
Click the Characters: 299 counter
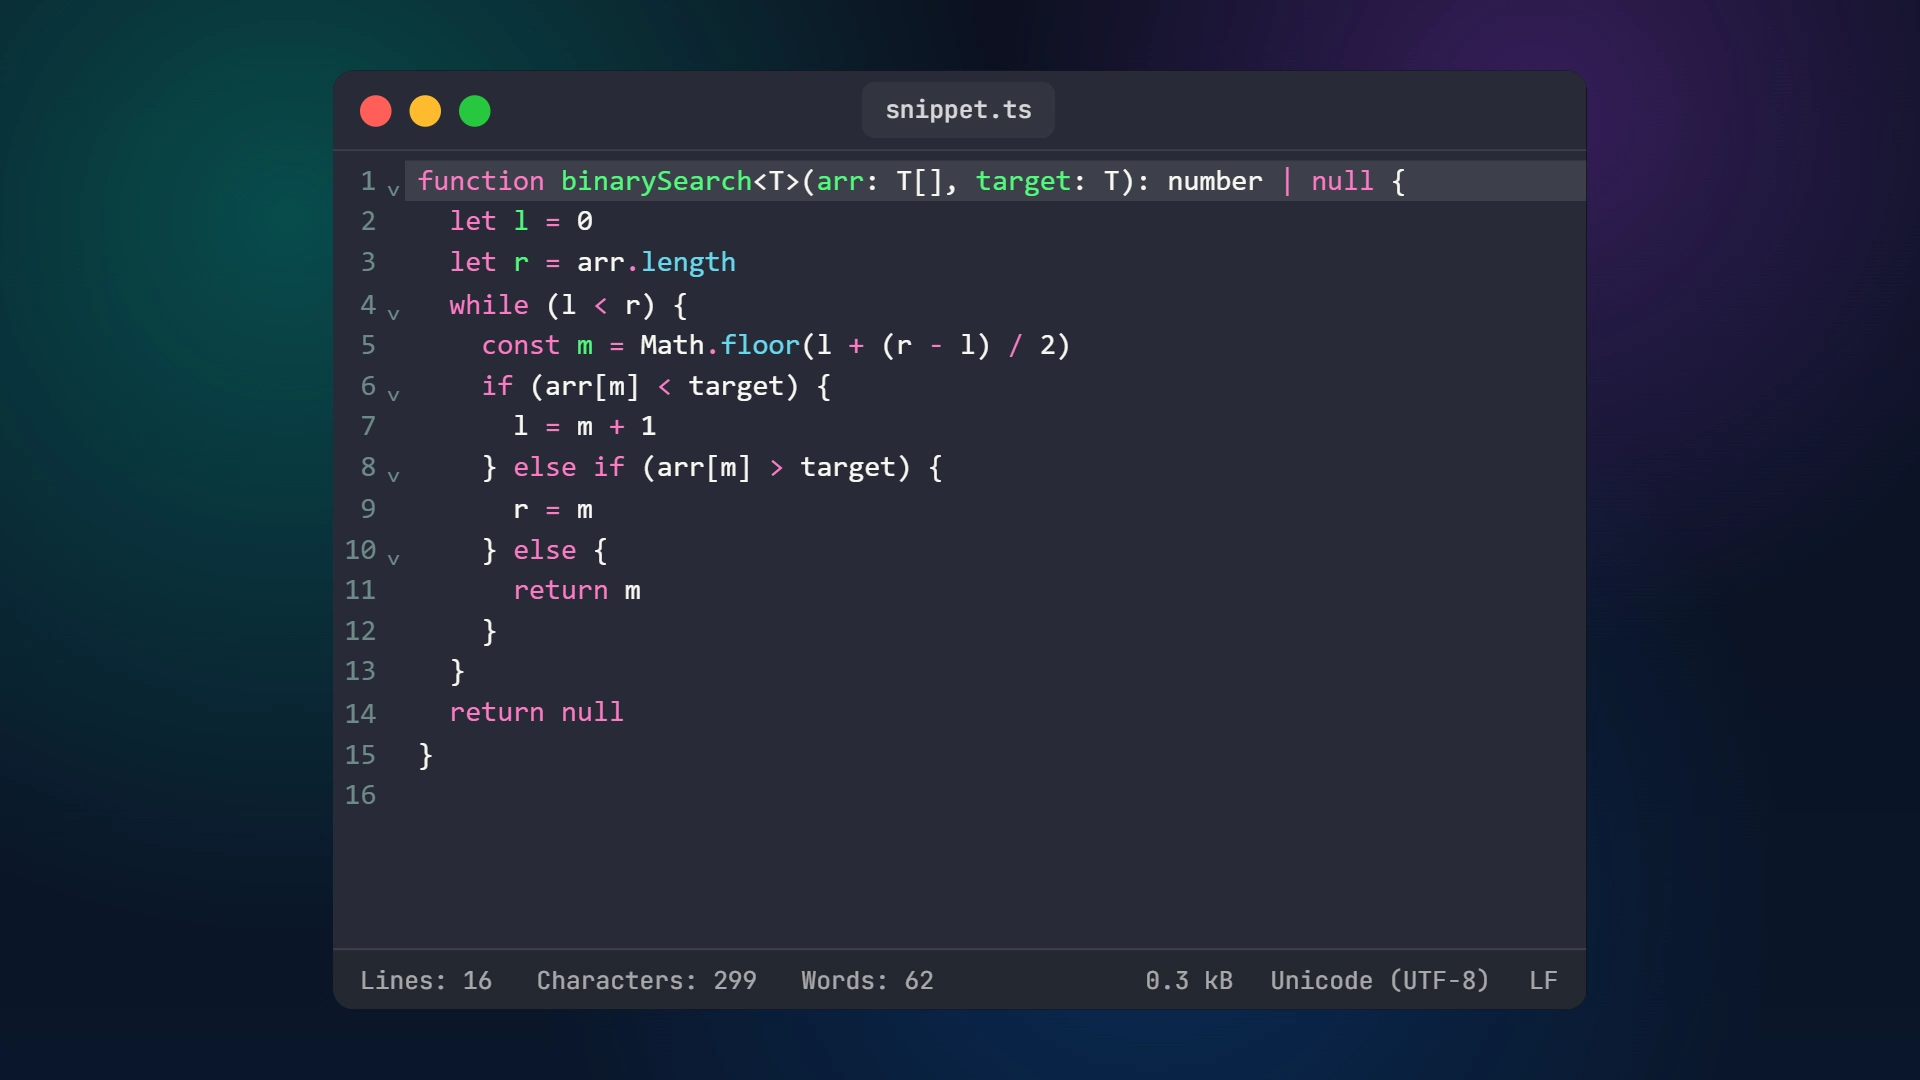(646, 981)
